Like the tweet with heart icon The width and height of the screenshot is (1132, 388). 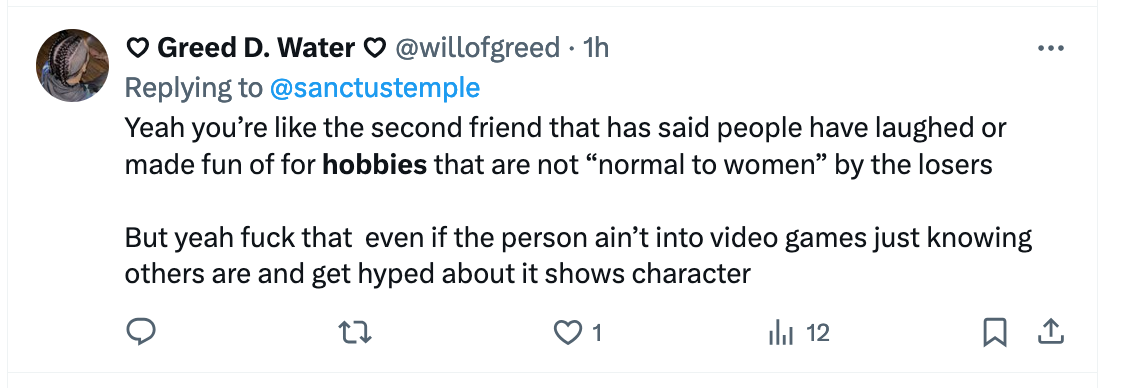pos(567,332)
